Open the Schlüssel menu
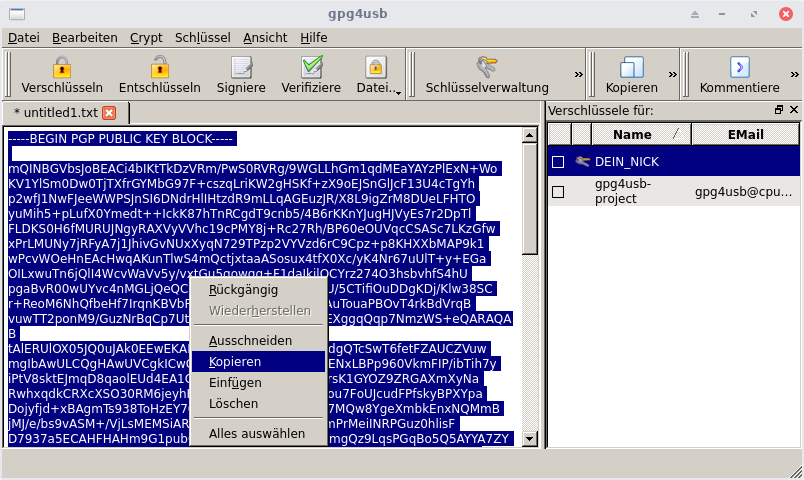The height and width of the screenshot is (480, 804). (203, 38)
